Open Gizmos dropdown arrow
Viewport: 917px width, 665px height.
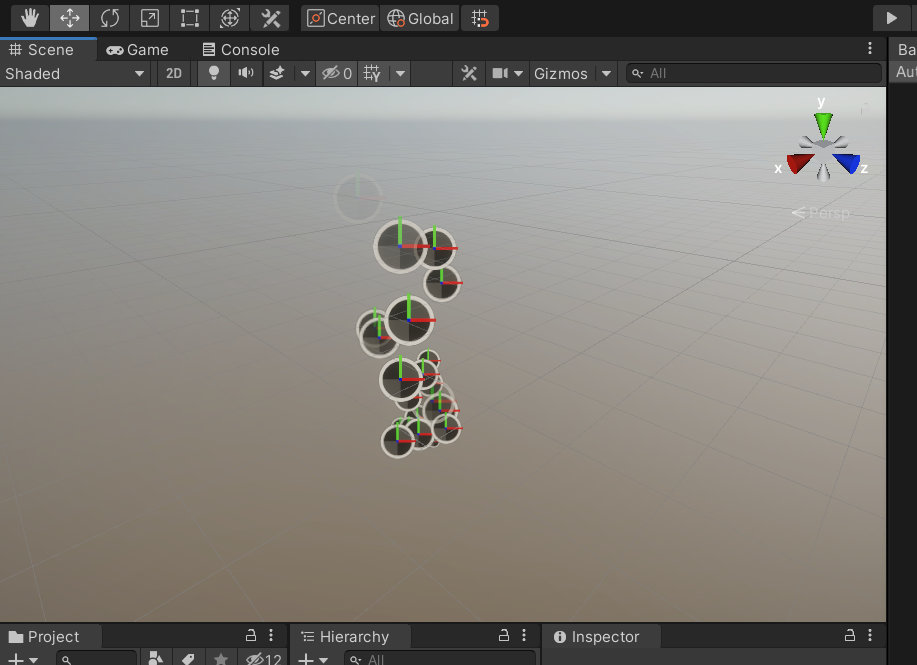[x=606, y=74]
